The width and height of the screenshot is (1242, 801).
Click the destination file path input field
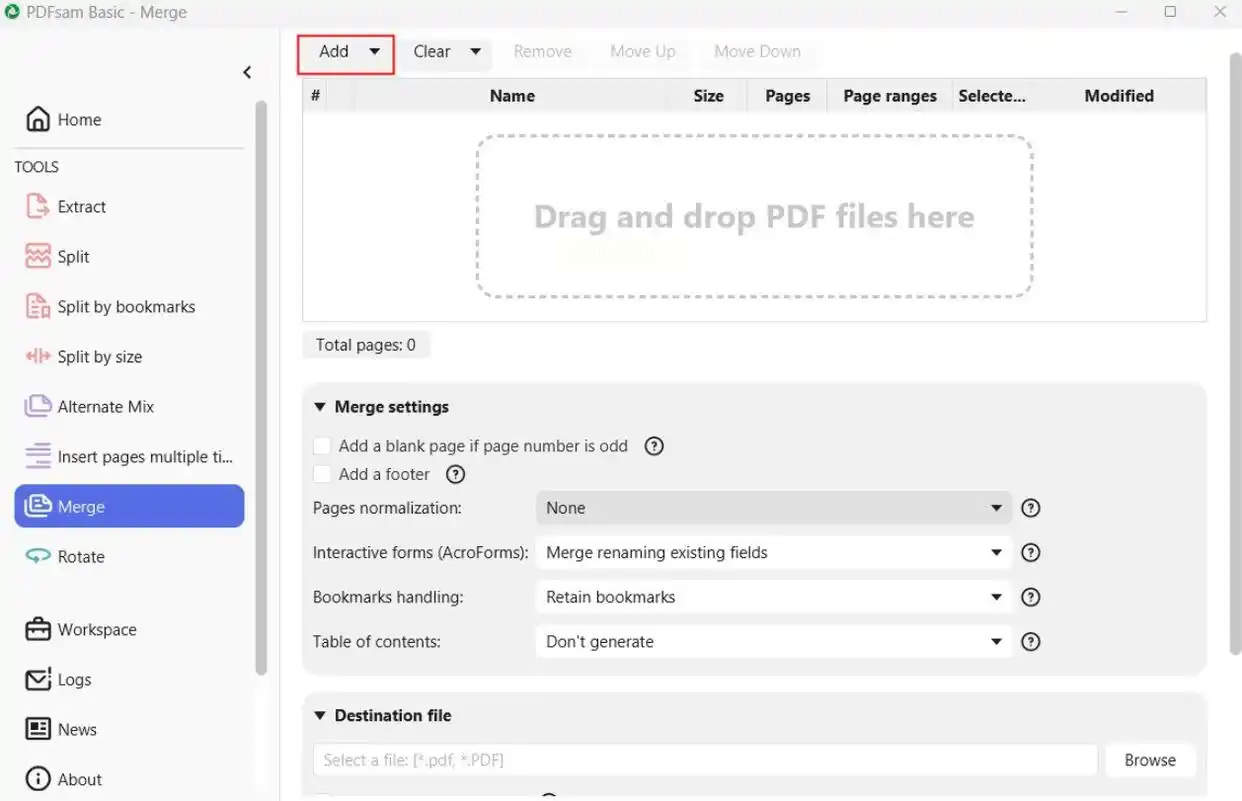704,760
